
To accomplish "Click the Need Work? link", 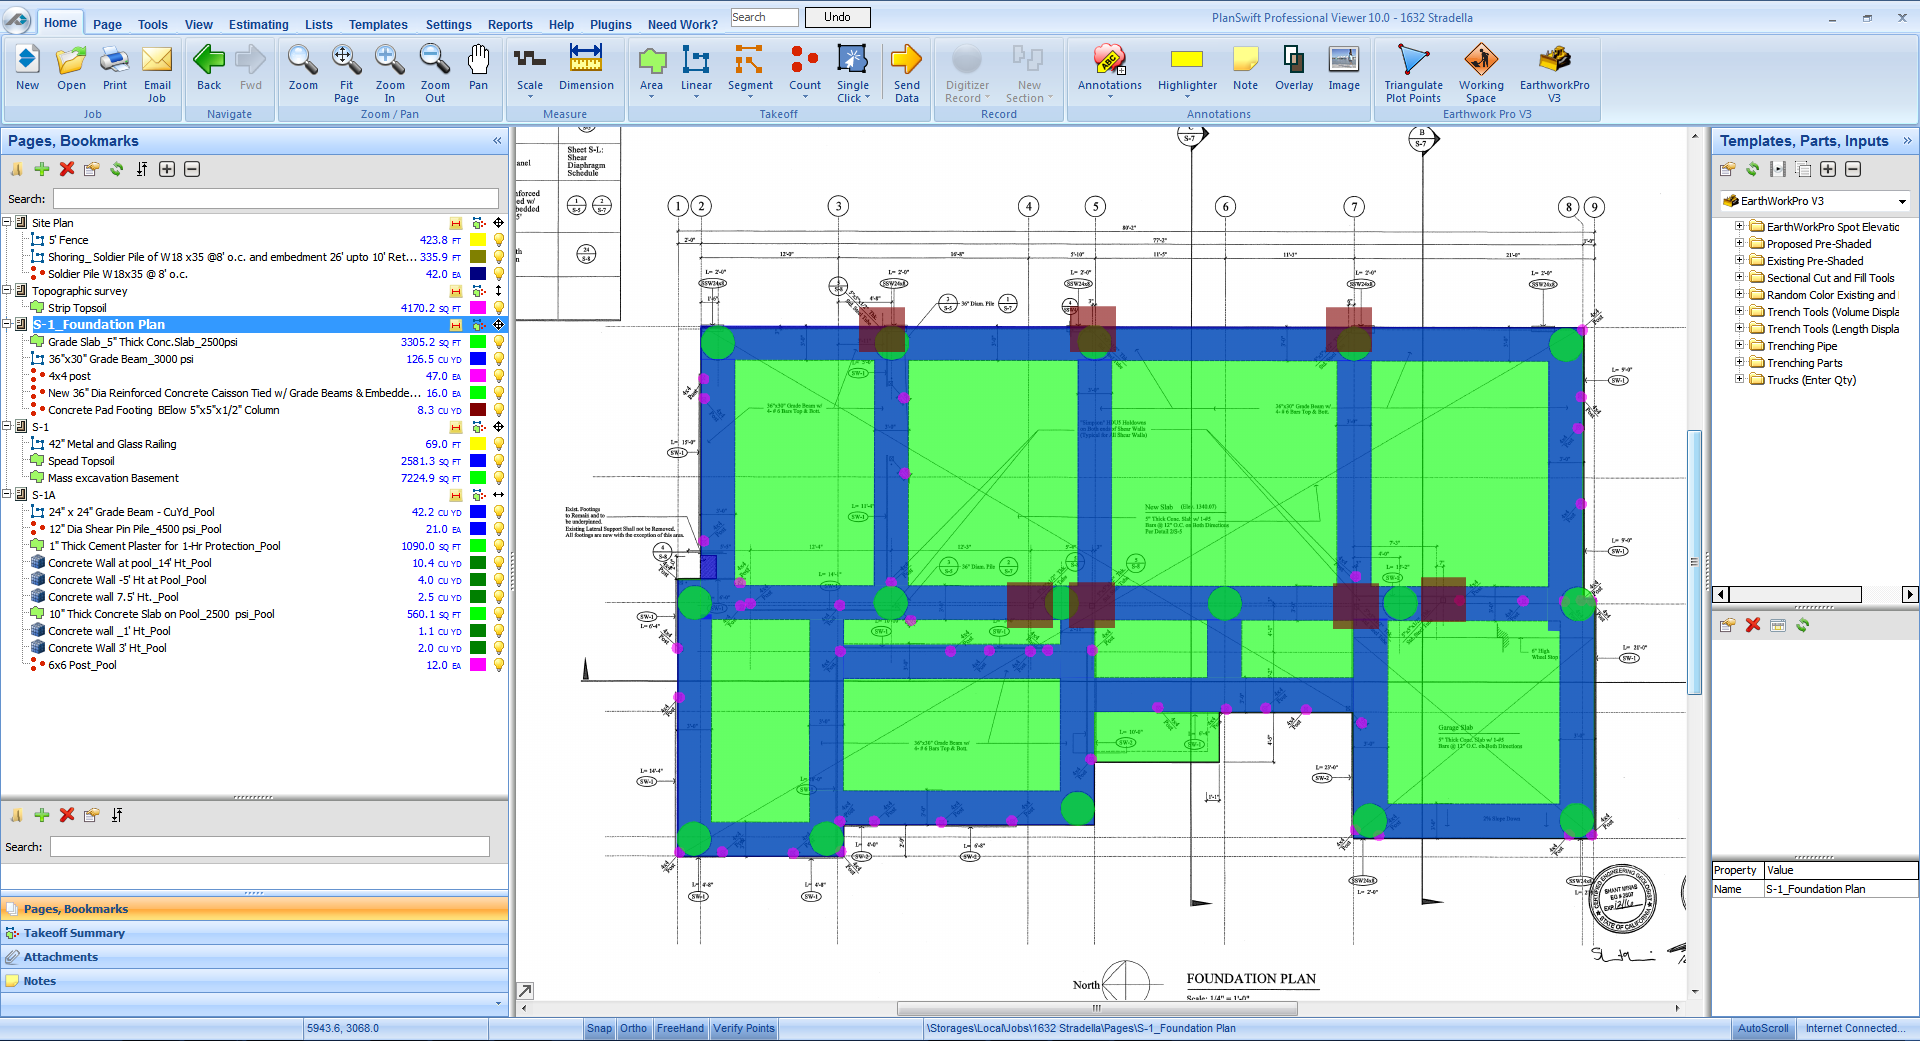I will pos(683,24).
